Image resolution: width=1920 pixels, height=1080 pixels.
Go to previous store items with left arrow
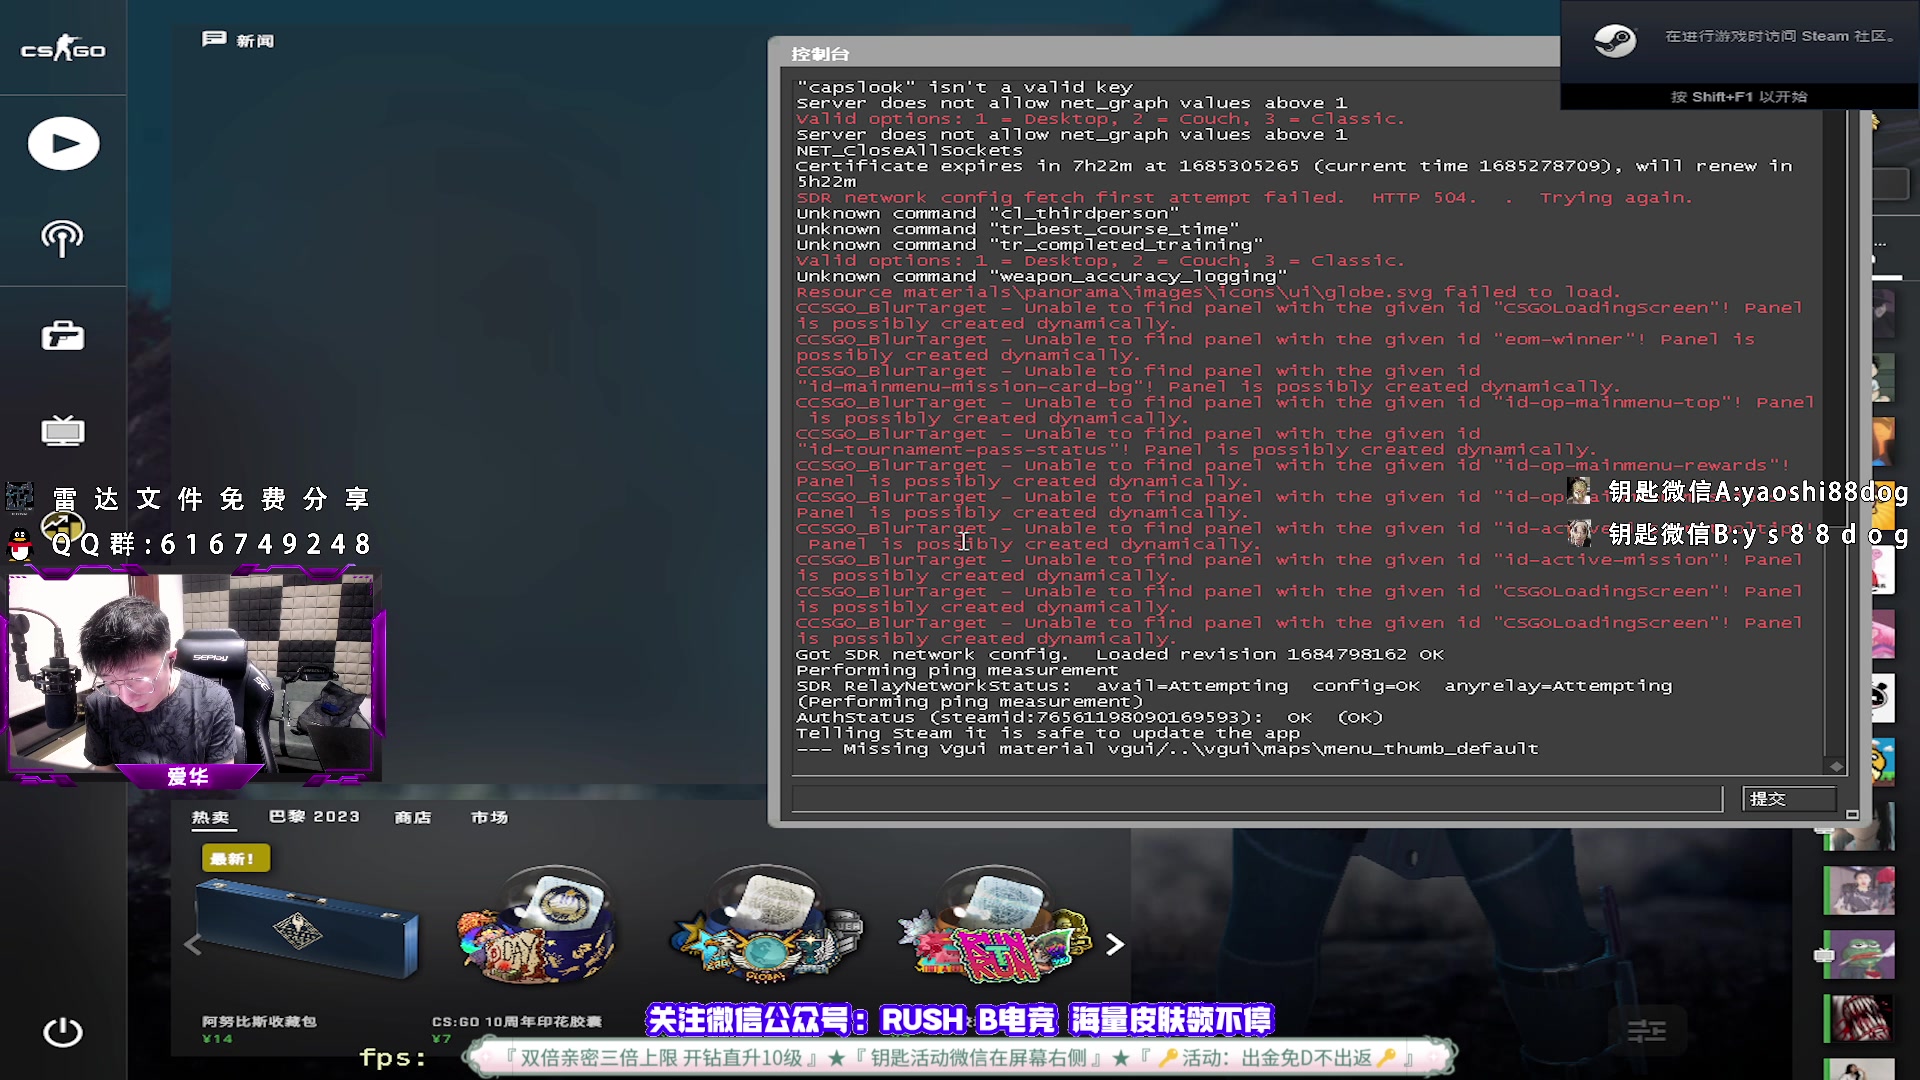point(193,944)
